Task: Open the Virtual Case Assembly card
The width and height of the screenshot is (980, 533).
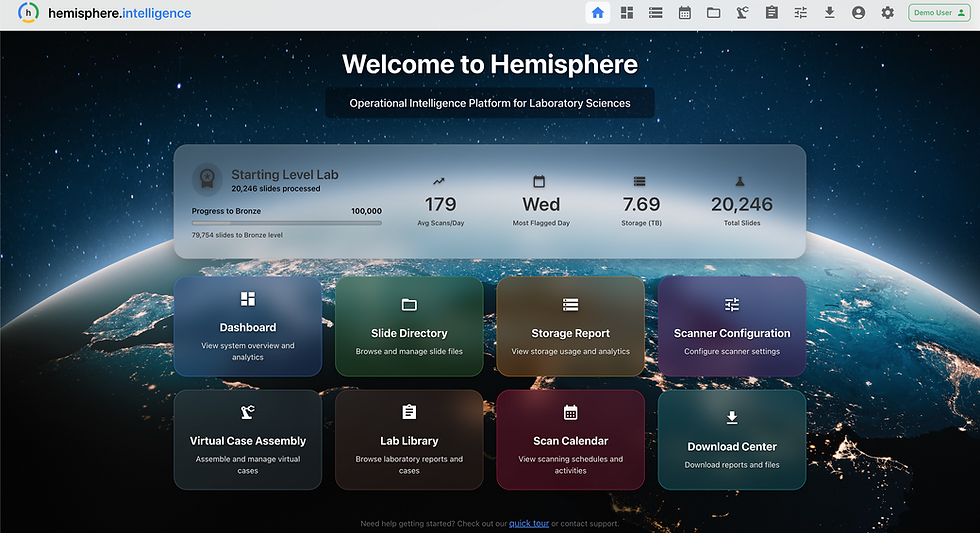Action: (x=248, y=440)
